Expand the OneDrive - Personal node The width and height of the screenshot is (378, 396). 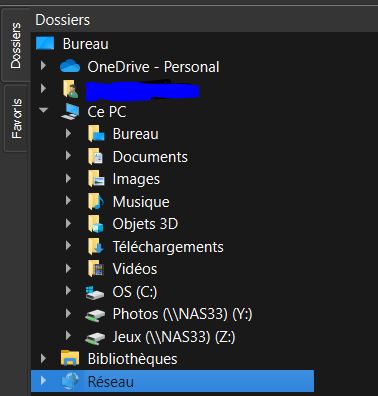(43, 65)
